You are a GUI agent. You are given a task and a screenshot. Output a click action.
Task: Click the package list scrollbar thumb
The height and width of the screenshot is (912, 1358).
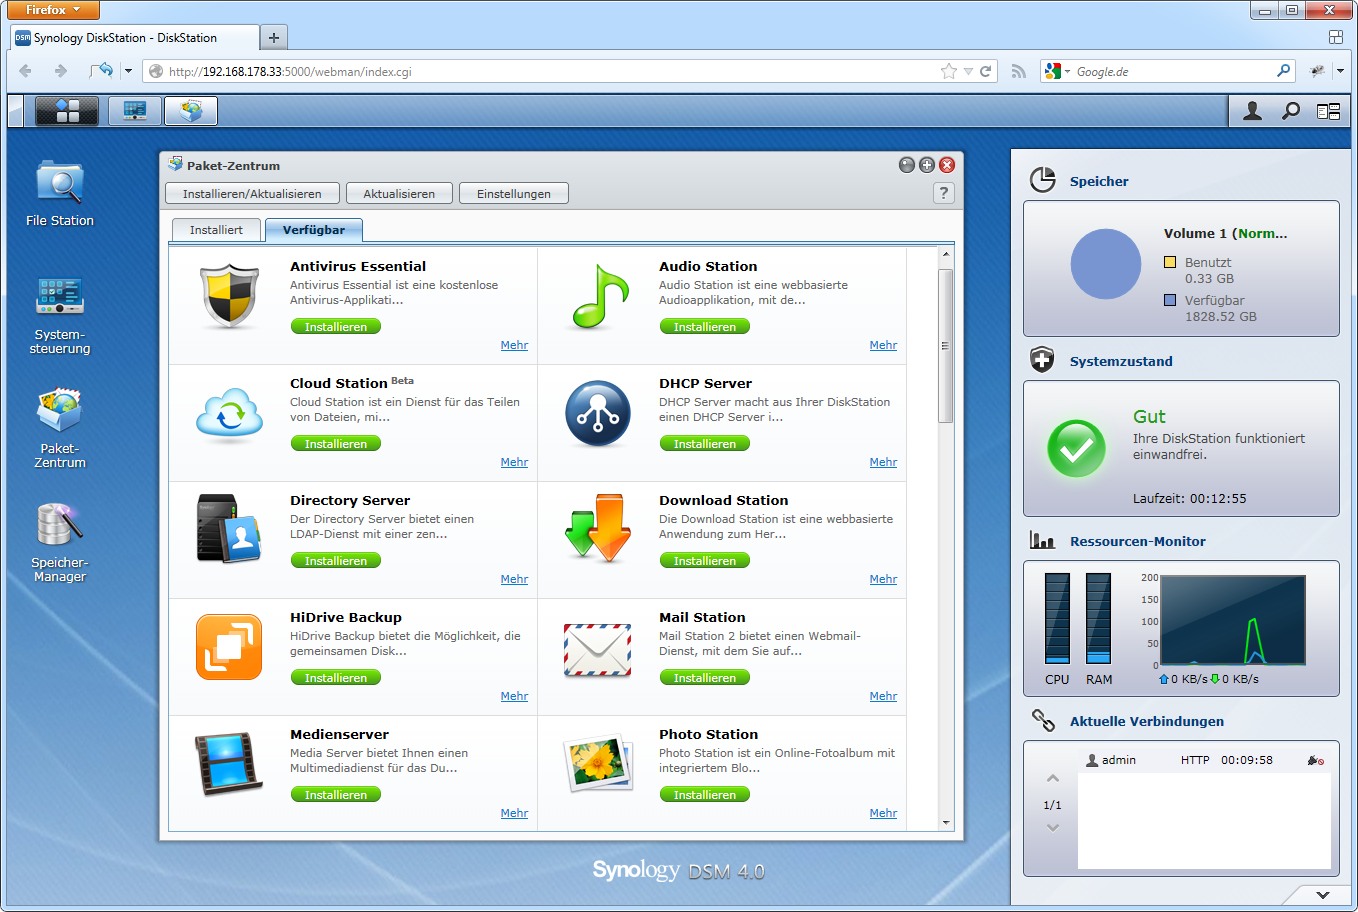pyautogui.click(x=946, y=345)
